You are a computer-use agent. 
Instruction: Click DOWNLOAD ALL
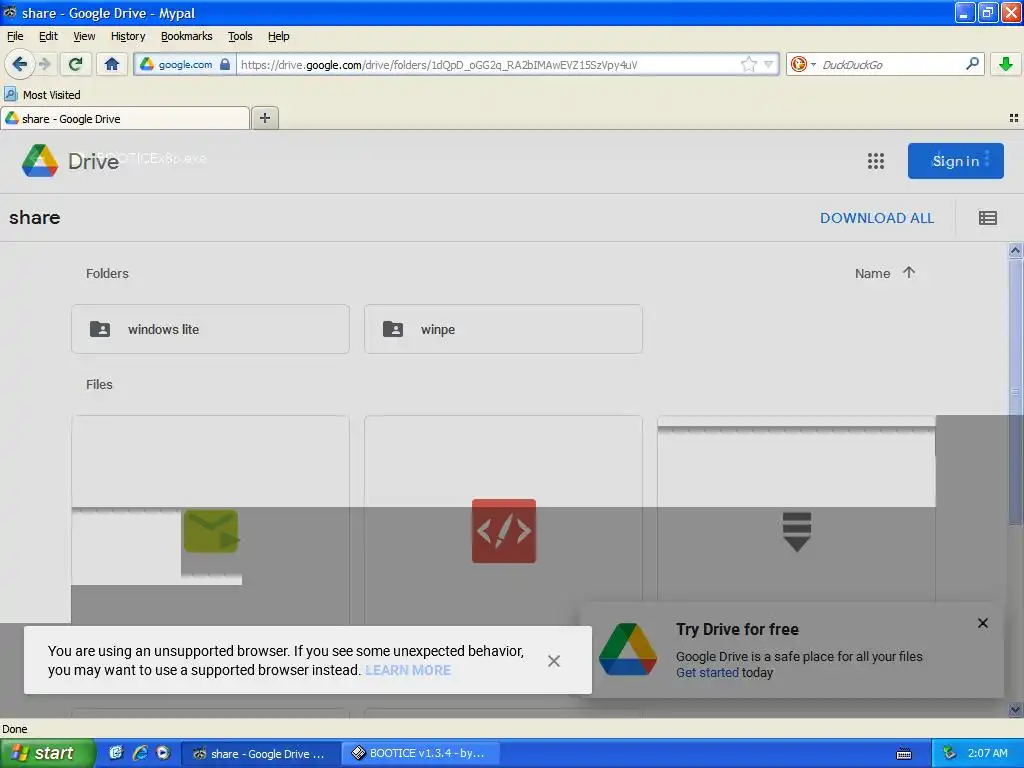(877, 218)
